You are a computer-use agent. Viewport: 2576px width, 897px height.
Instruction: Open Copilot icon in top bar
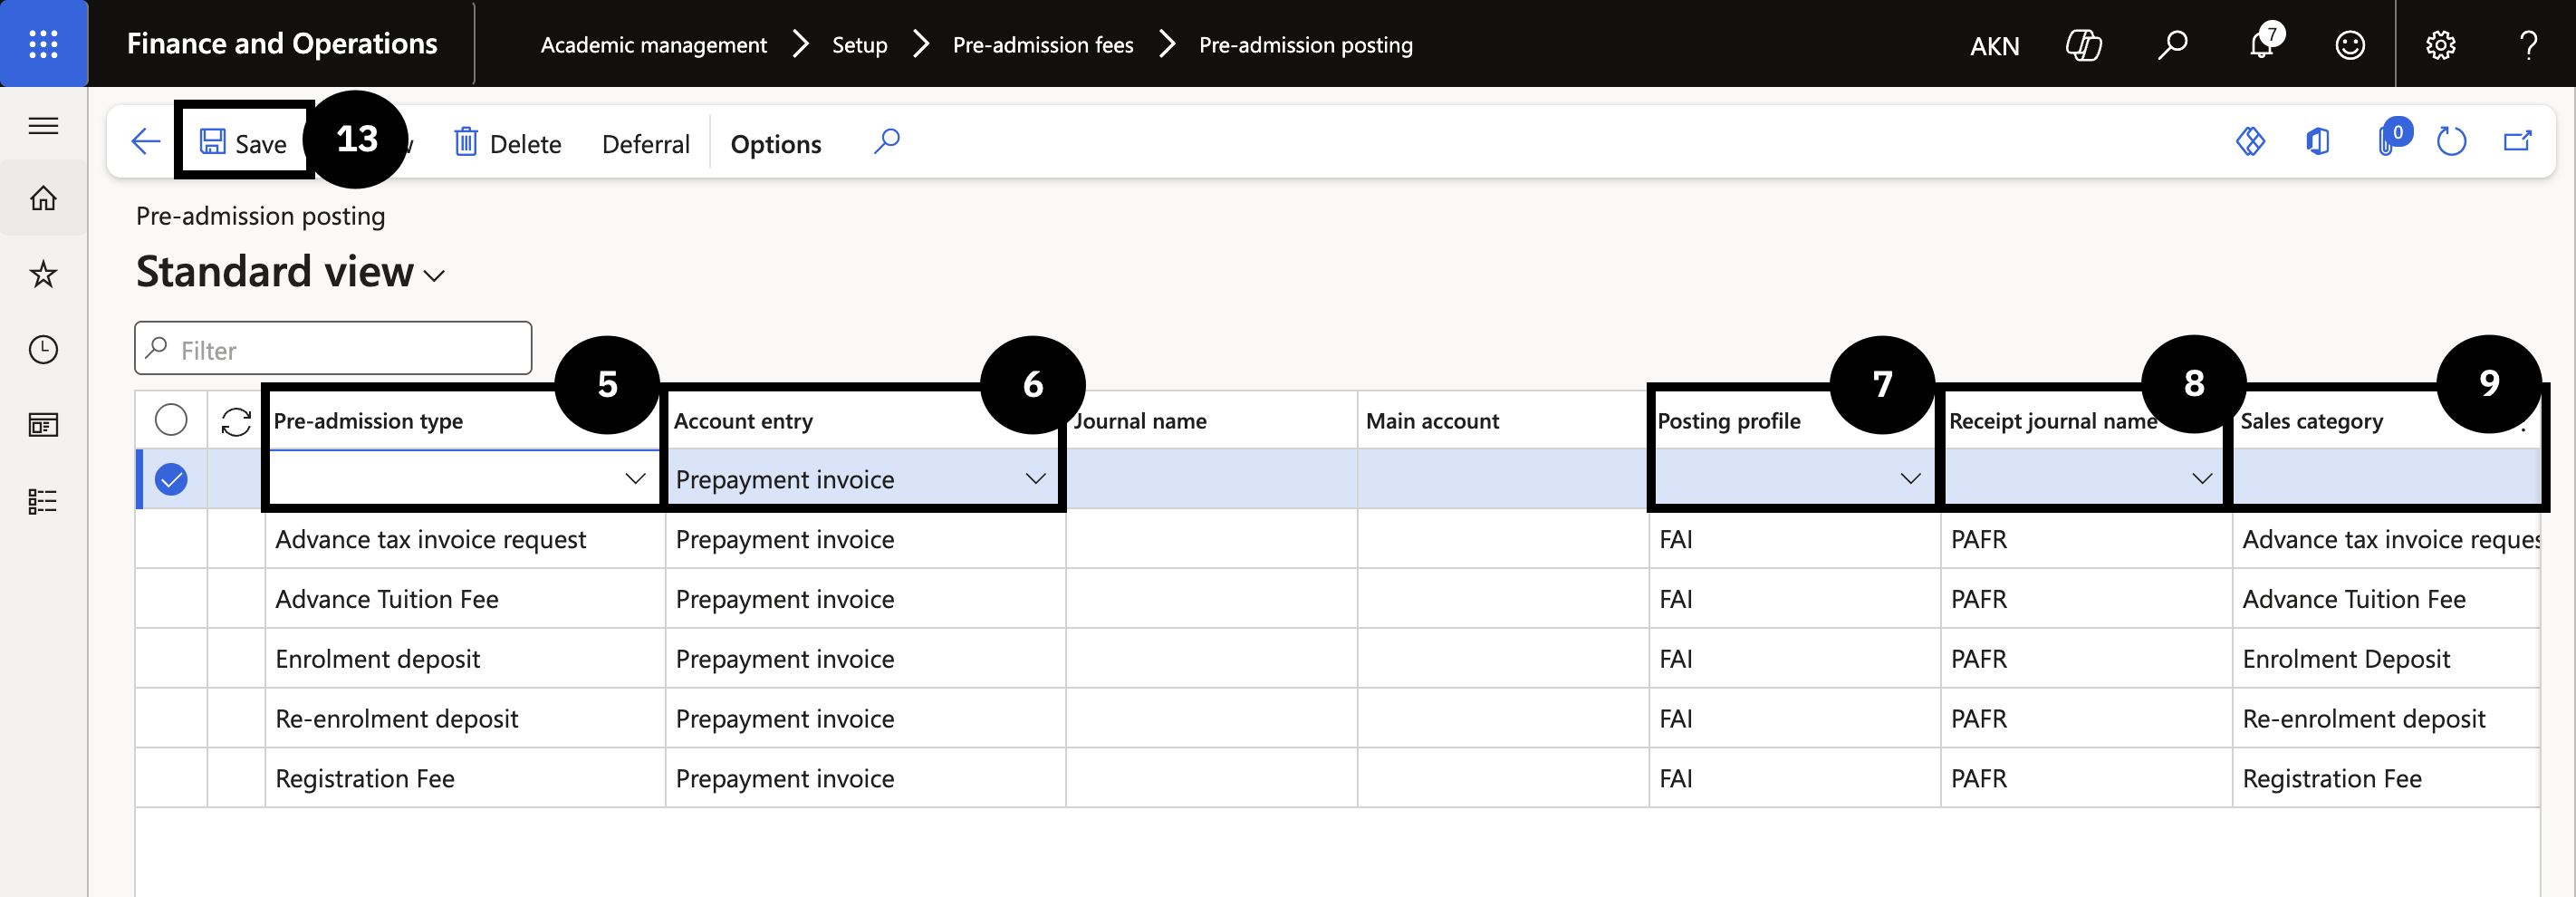(2083, 45)
